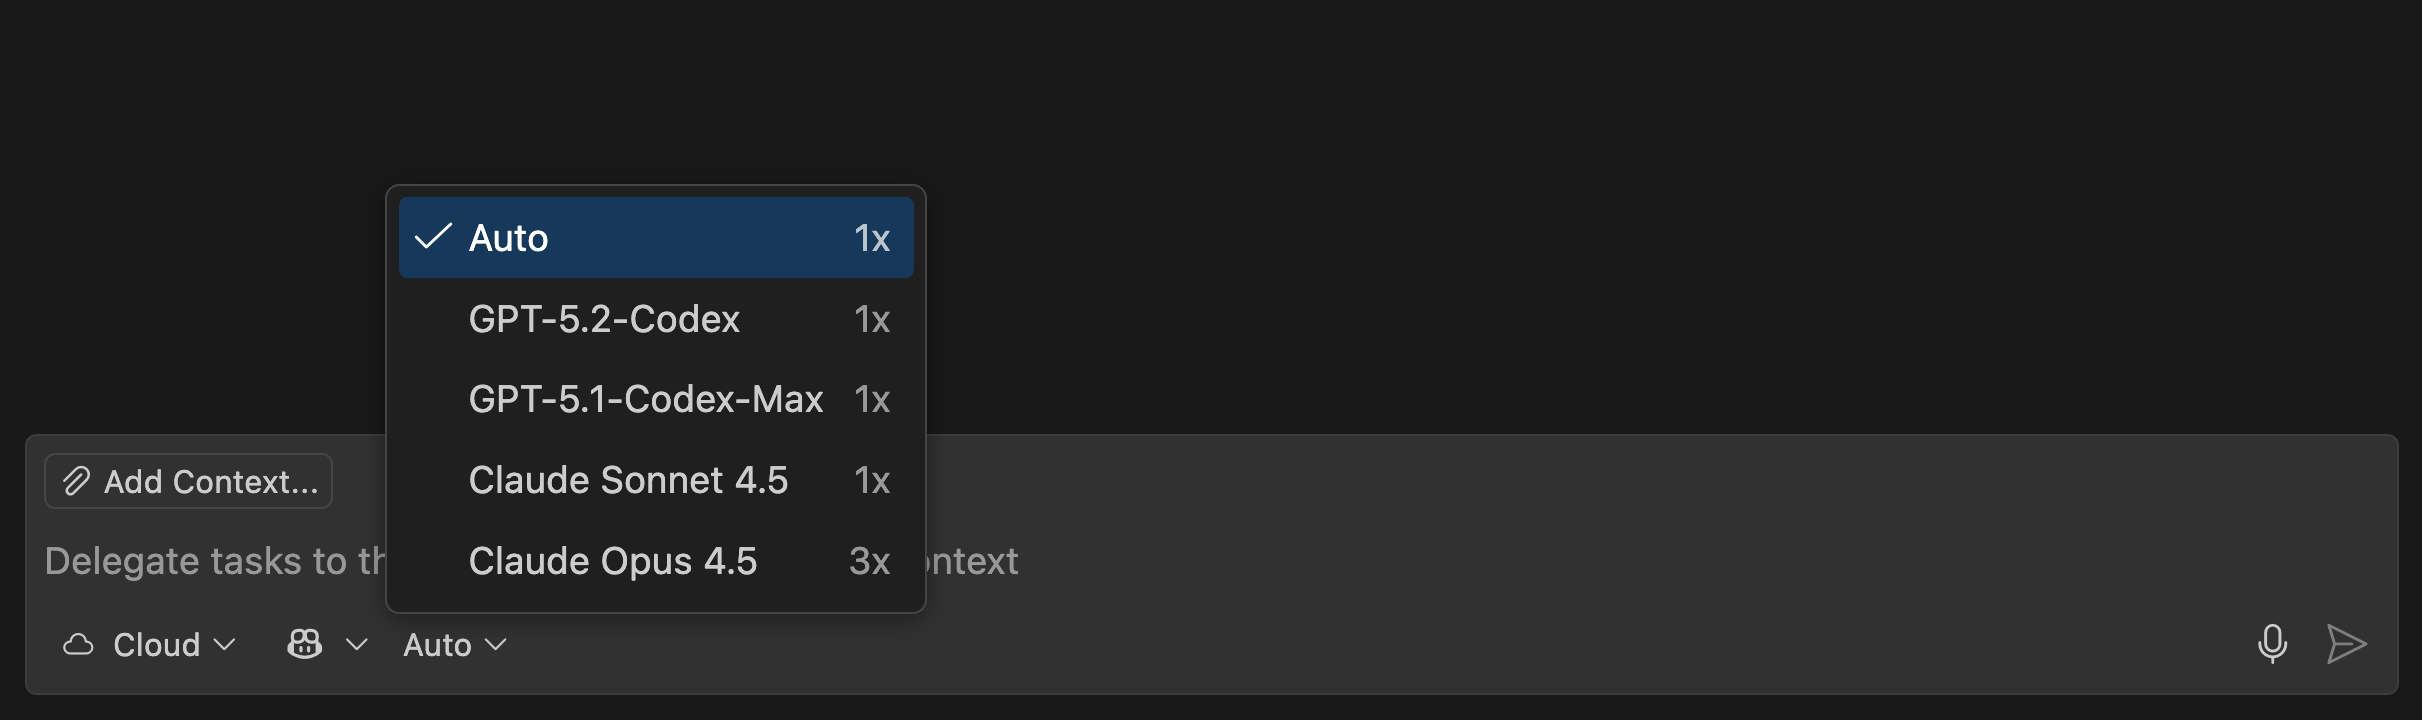This screenshot has width=2422, height=720.
Task: Click the chevron beside the Cloud label
Action: click(x=224, y=646)
